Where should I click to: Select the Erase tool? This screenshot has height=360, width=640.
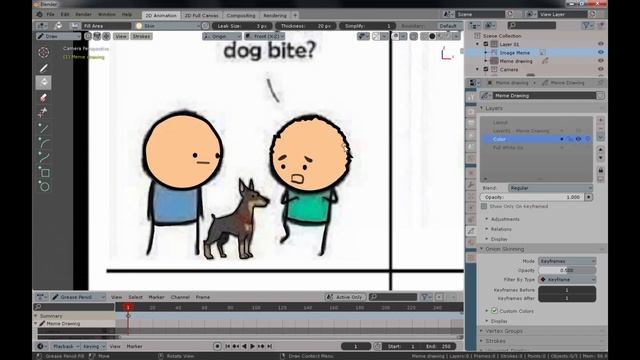44,98
